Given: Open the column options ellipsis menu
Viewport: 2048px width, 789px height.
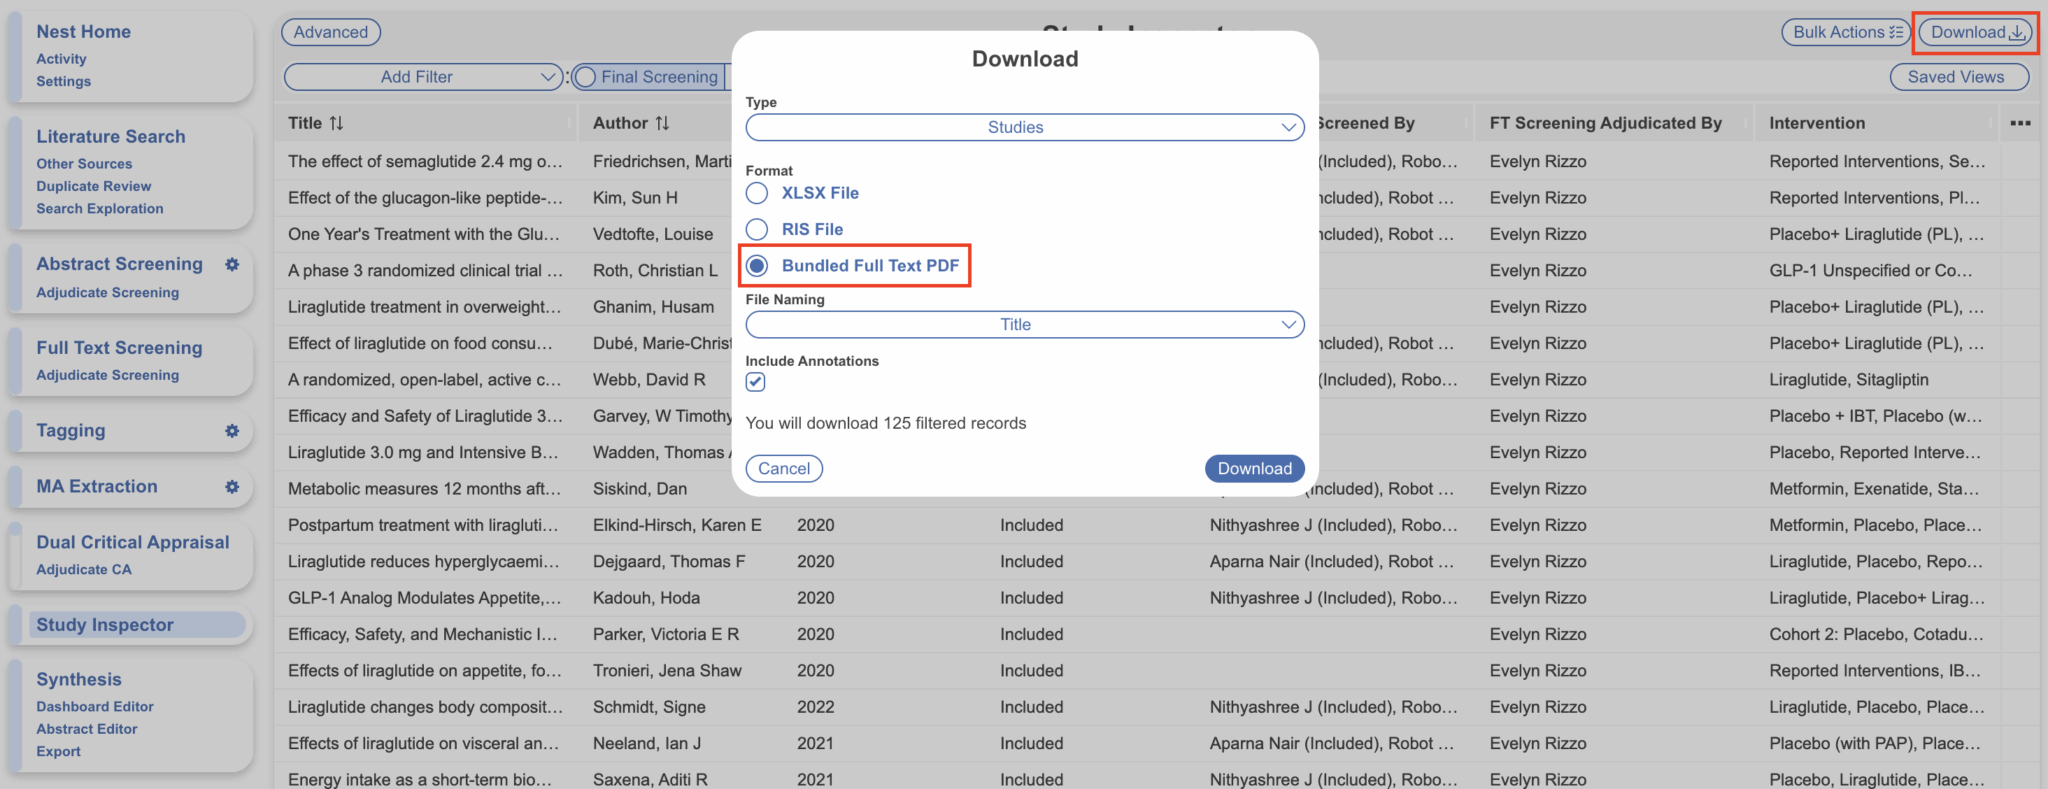Looking at the screenshot, I should pyautogui.click(x=2020, y=123).
